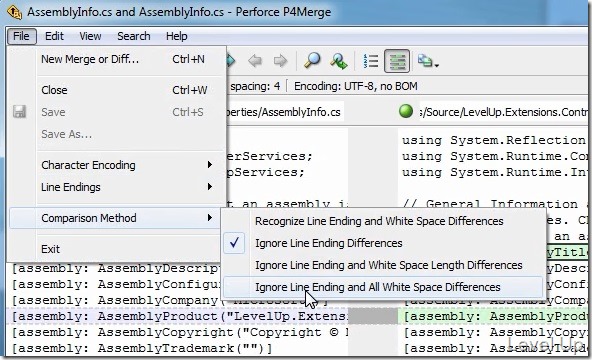Expand the Line Endings submenu

[117, 187]
